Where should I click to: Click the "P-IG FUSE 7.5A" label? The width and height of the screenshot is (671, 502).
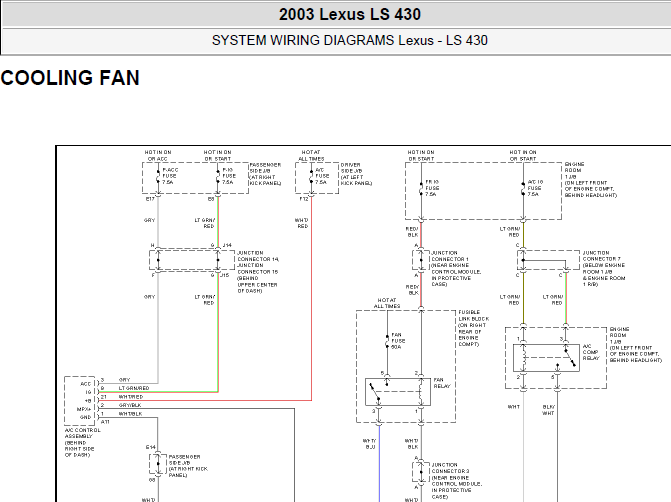pyautogui.click(x=229, y=176)
